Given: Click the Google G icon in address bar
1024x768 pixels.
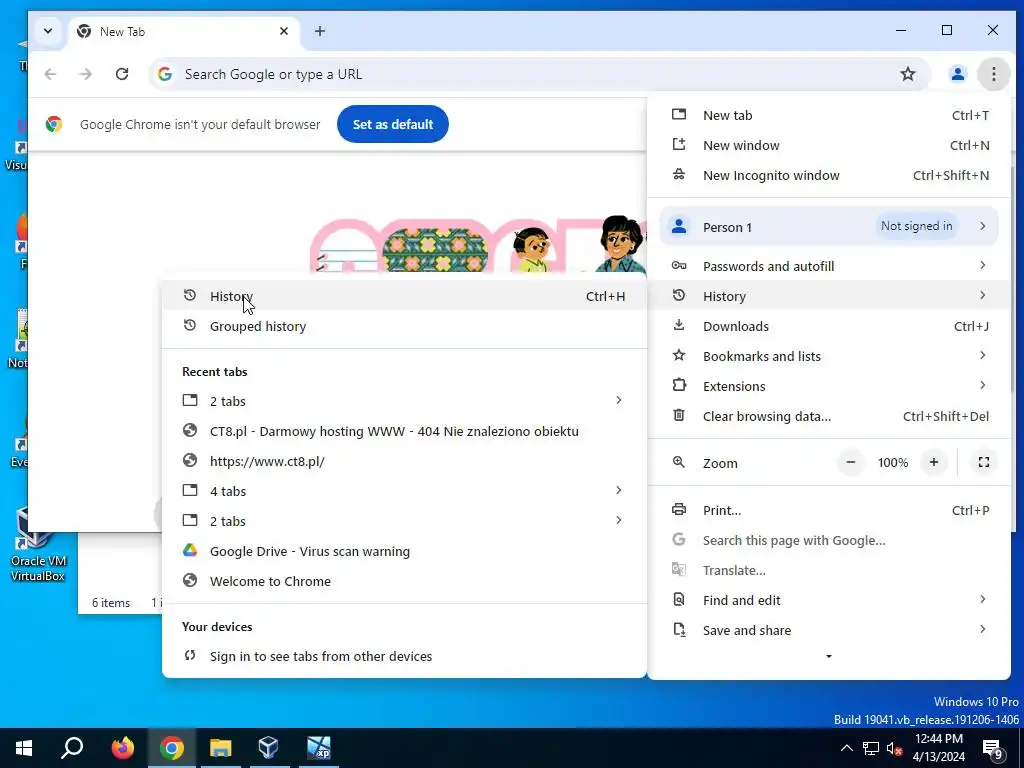Looking at the screenshot, I should pos(165,74).
